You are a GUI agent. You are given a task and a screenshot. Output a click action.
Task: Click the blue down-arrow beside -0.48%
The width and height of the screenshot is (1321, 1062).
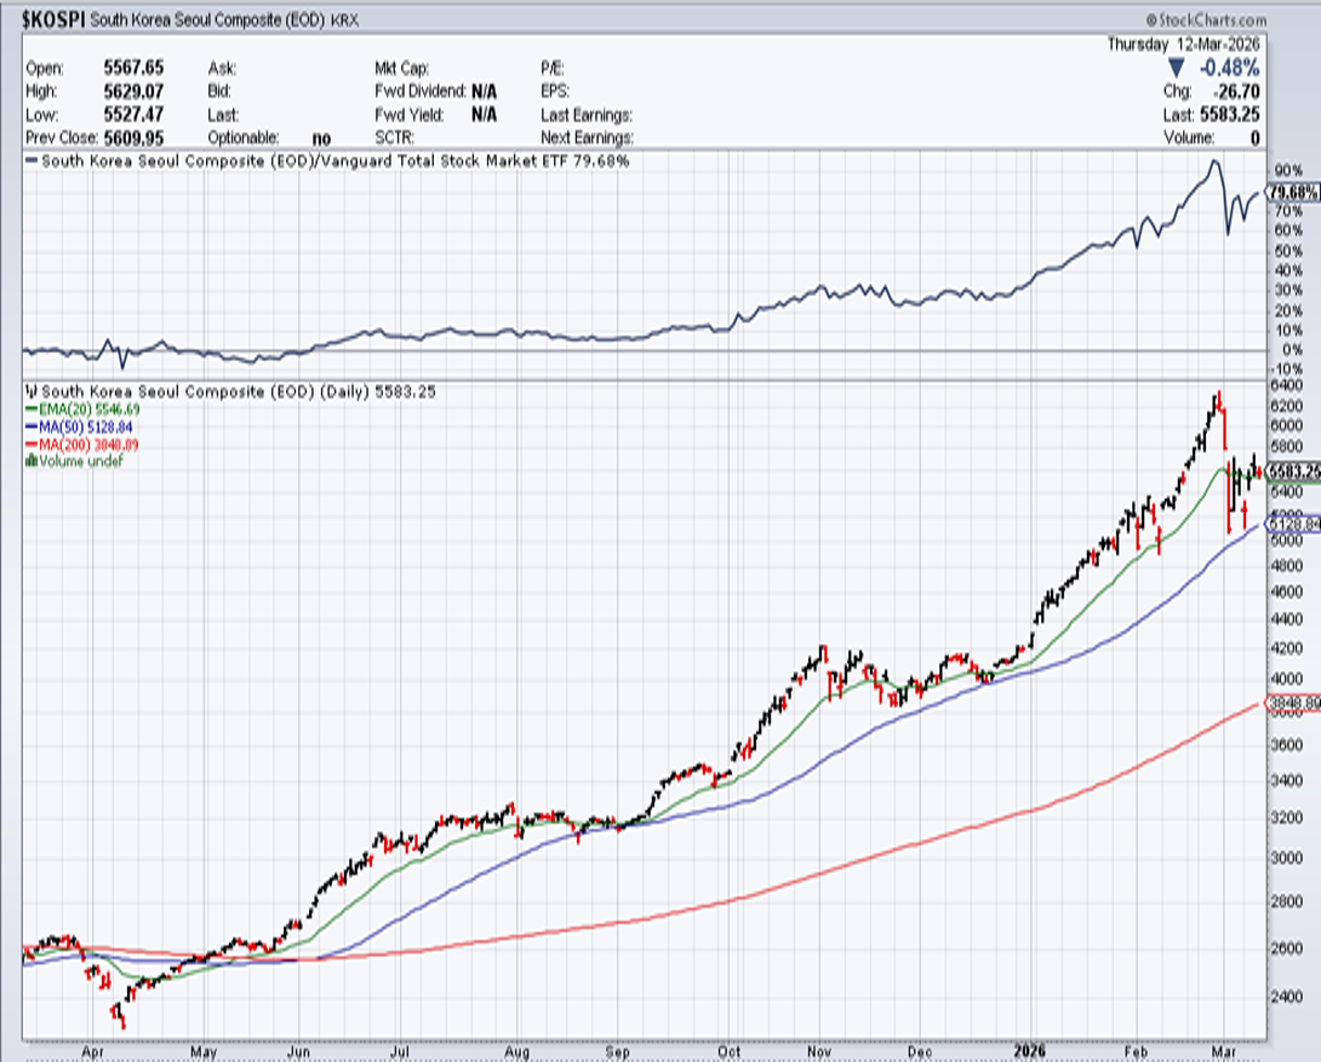click(1176, 68)
